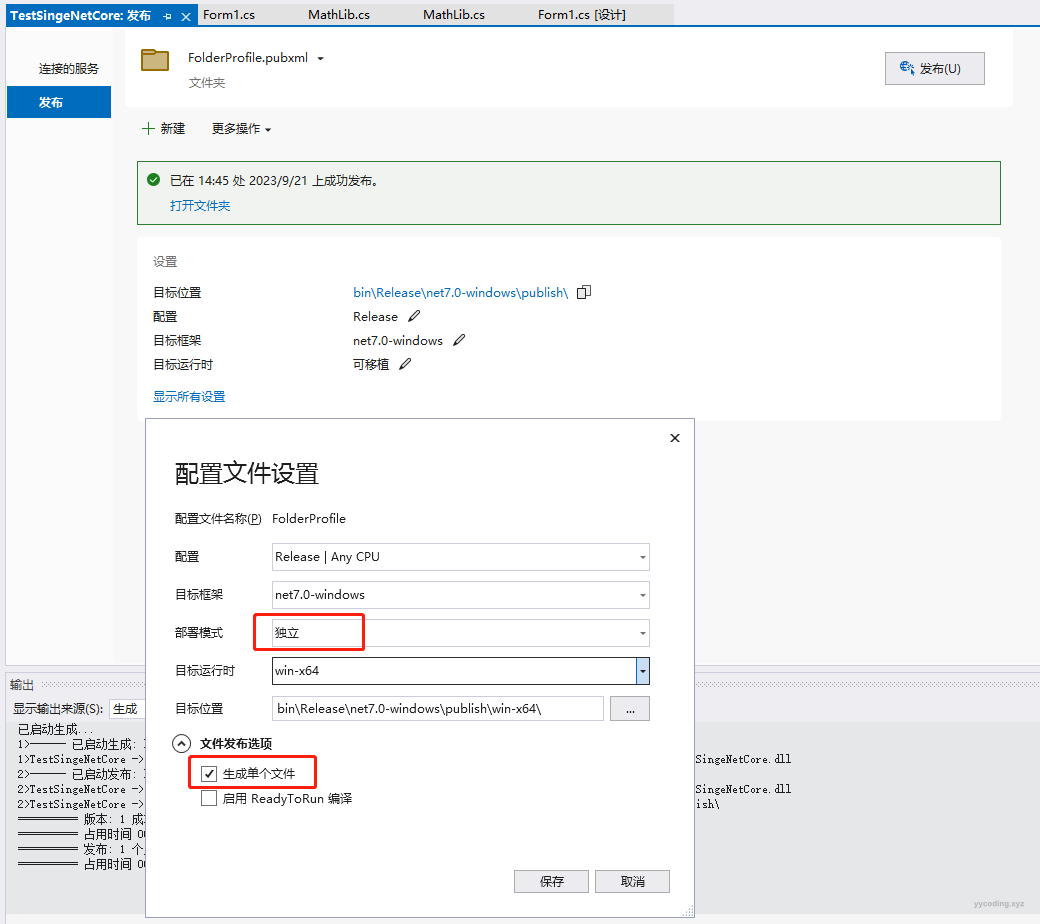Collapse the 文件发布选项 section
Viewport: 1040px width, 924px height.
182,743
